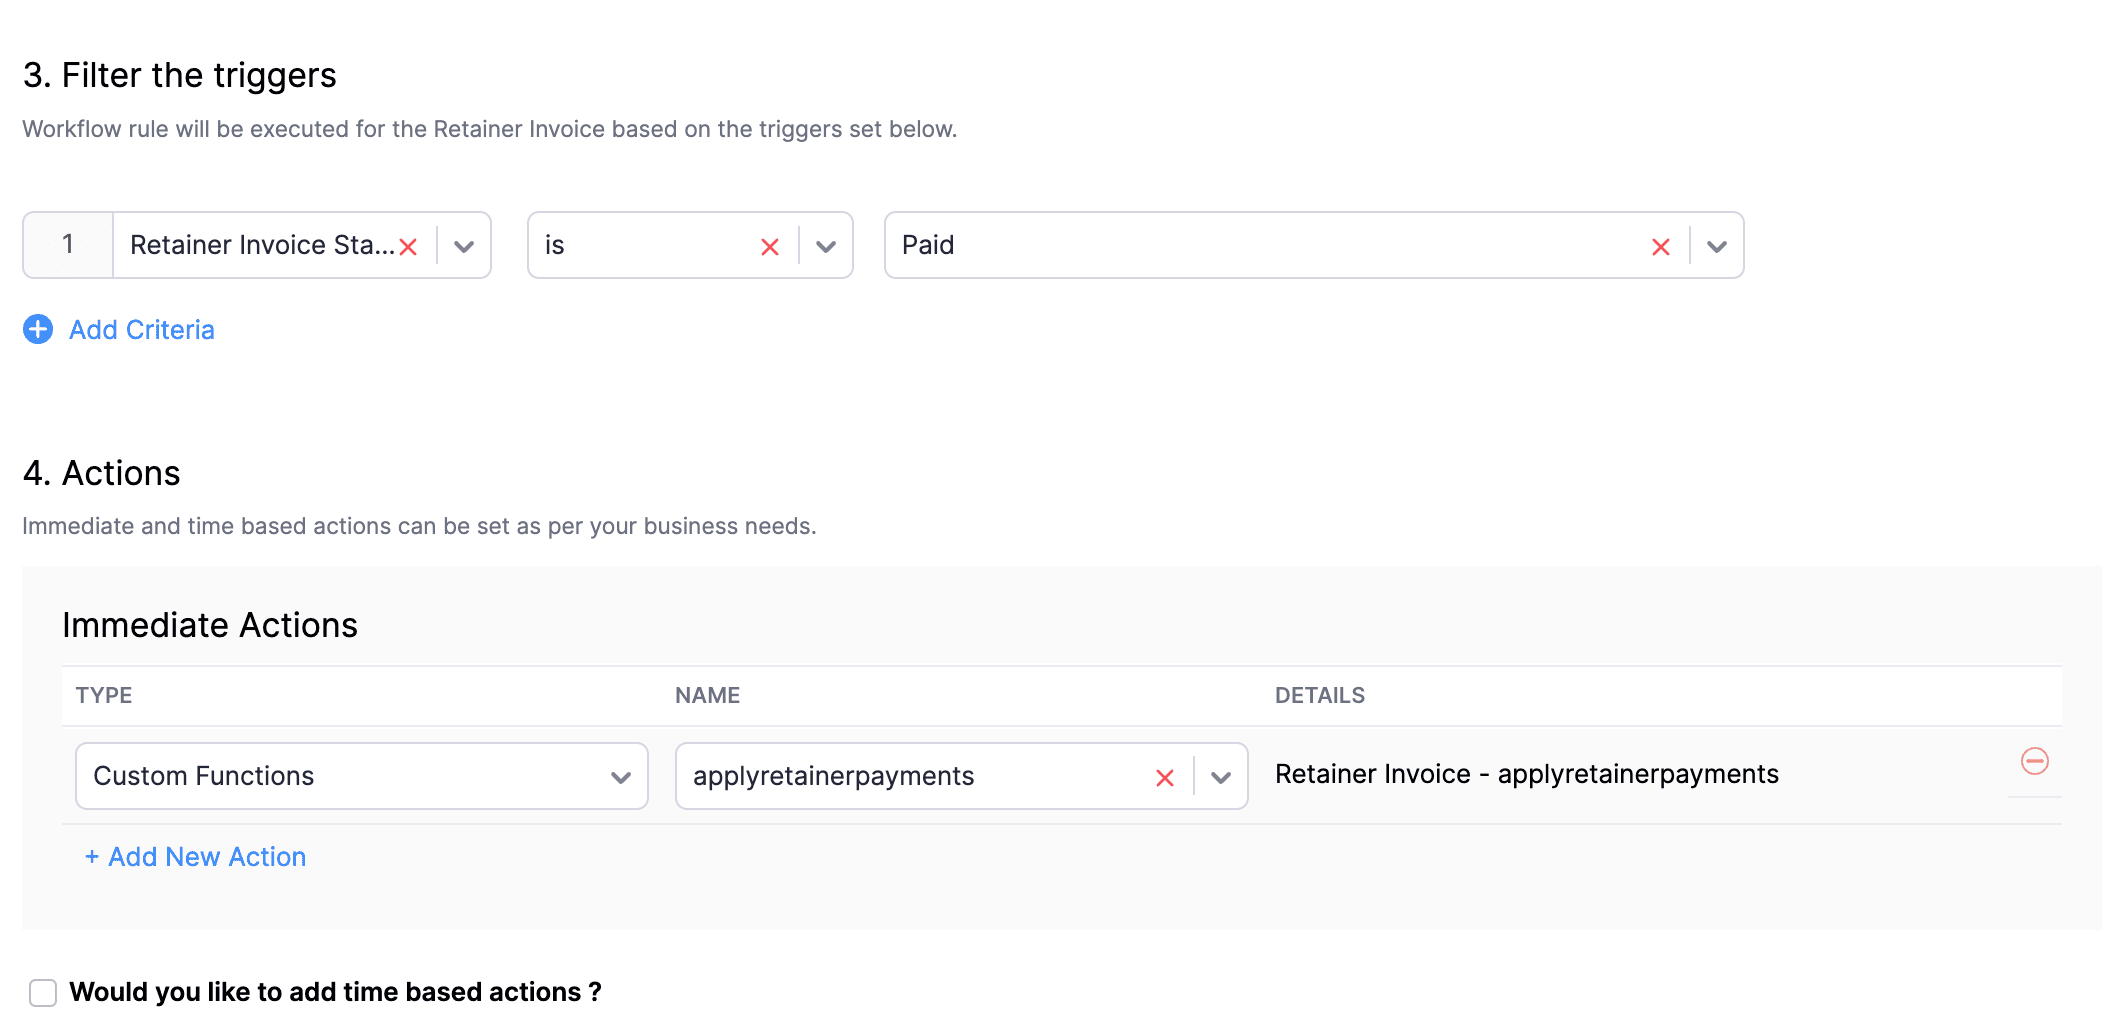The height and width of the screenshot is (1030, 2110).
Task: Open the applyretainerpayments name dropdown arrow
Action: pos(1221,778)
